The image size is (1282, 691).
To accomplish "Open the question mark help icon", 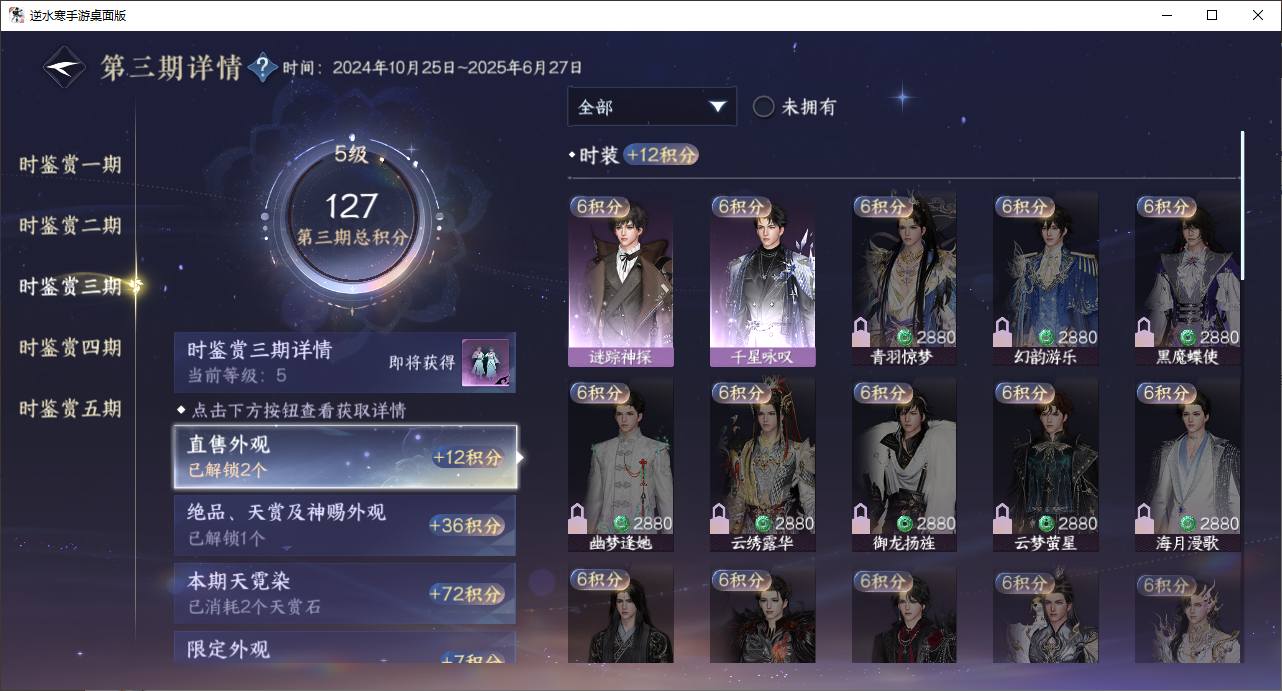I will point(262,67).
